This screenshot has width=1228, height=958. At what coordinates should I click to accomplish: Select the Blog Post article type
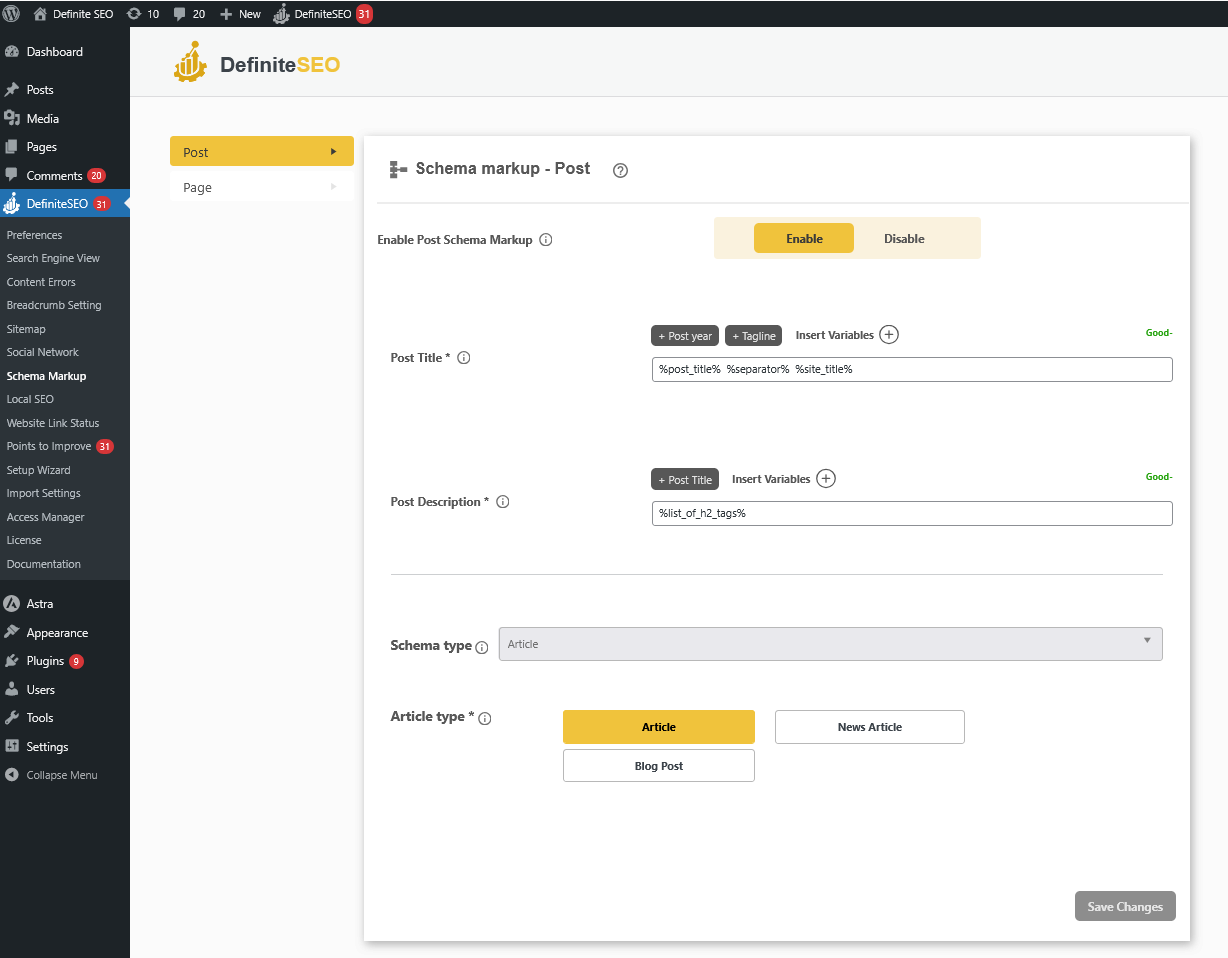658,765
